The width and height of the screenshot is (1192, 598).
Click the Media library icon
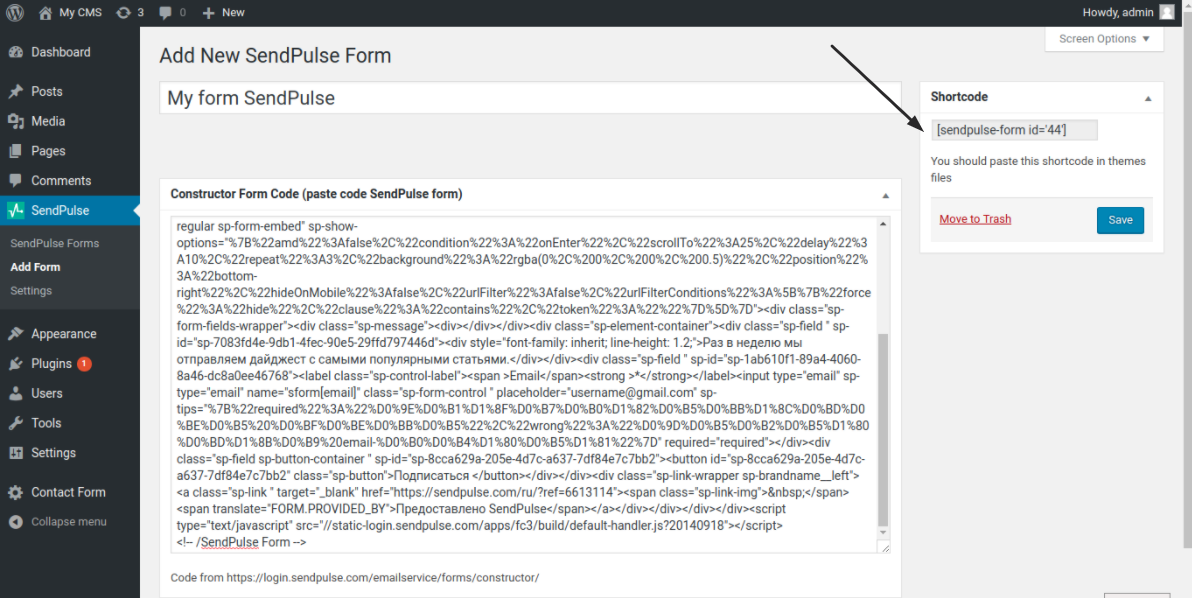pos(15,122)
